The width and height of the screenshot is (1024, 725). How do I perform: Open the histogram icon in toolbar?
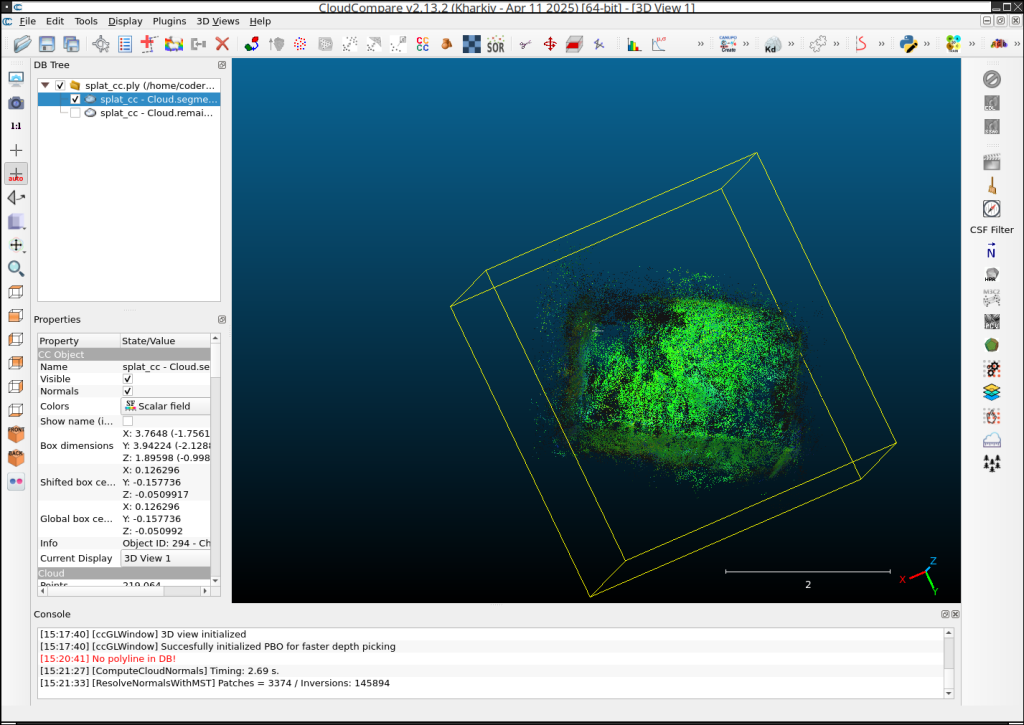(x=634, y=44)
